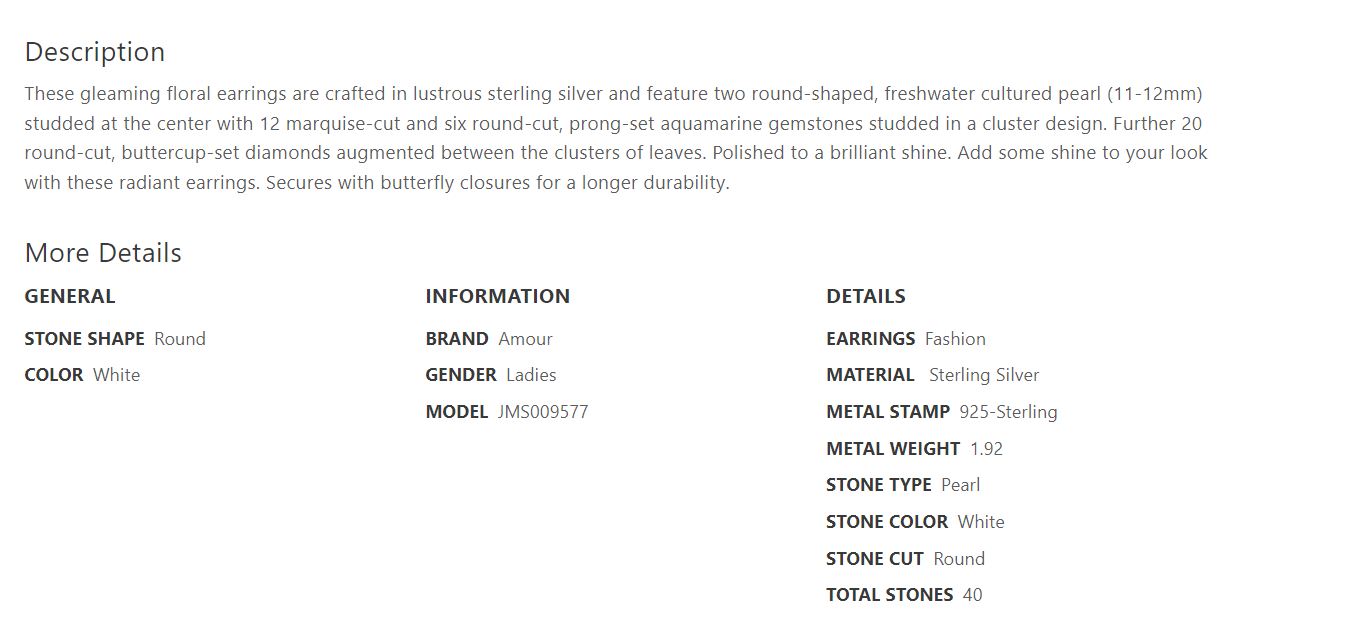Click the GENDER label
This screenshot has width=1353, height=638.
pyautogui.click(x=461, y=375)
